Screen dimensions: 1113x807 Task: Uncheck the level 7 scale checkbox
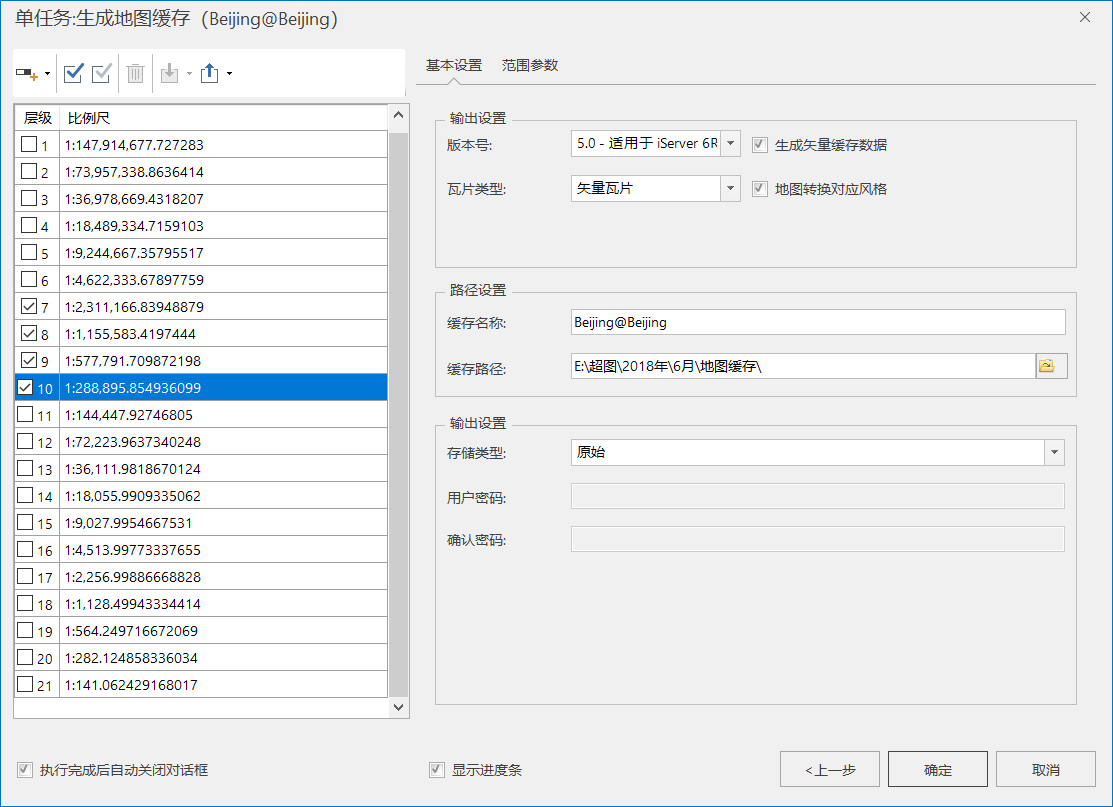coord(27,307)
